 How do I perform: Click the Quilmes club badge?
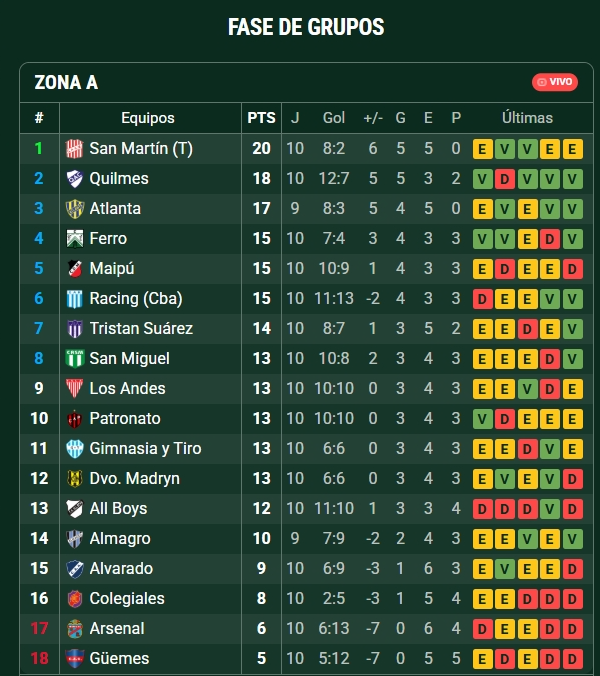point(75,178)
